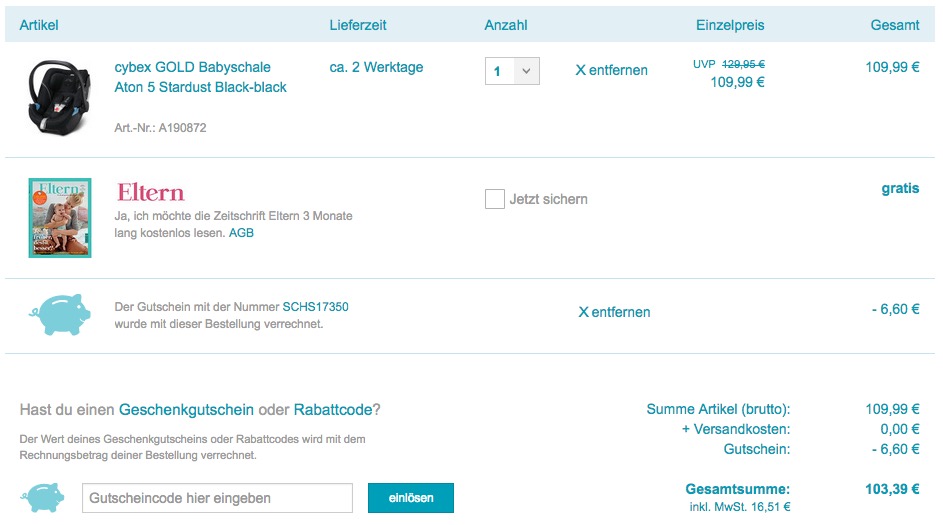943x525 pixels.
Task: Open the Anzahl quantity dropdown
Action: pos(512,71)
